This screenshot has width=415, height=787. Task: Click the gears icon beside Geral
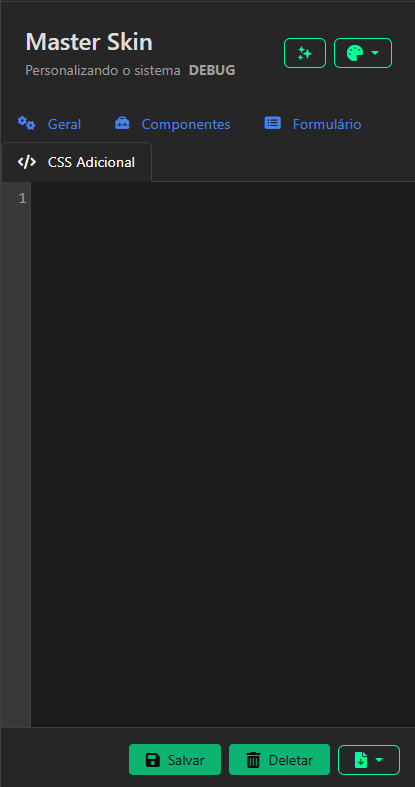[26, 123]
